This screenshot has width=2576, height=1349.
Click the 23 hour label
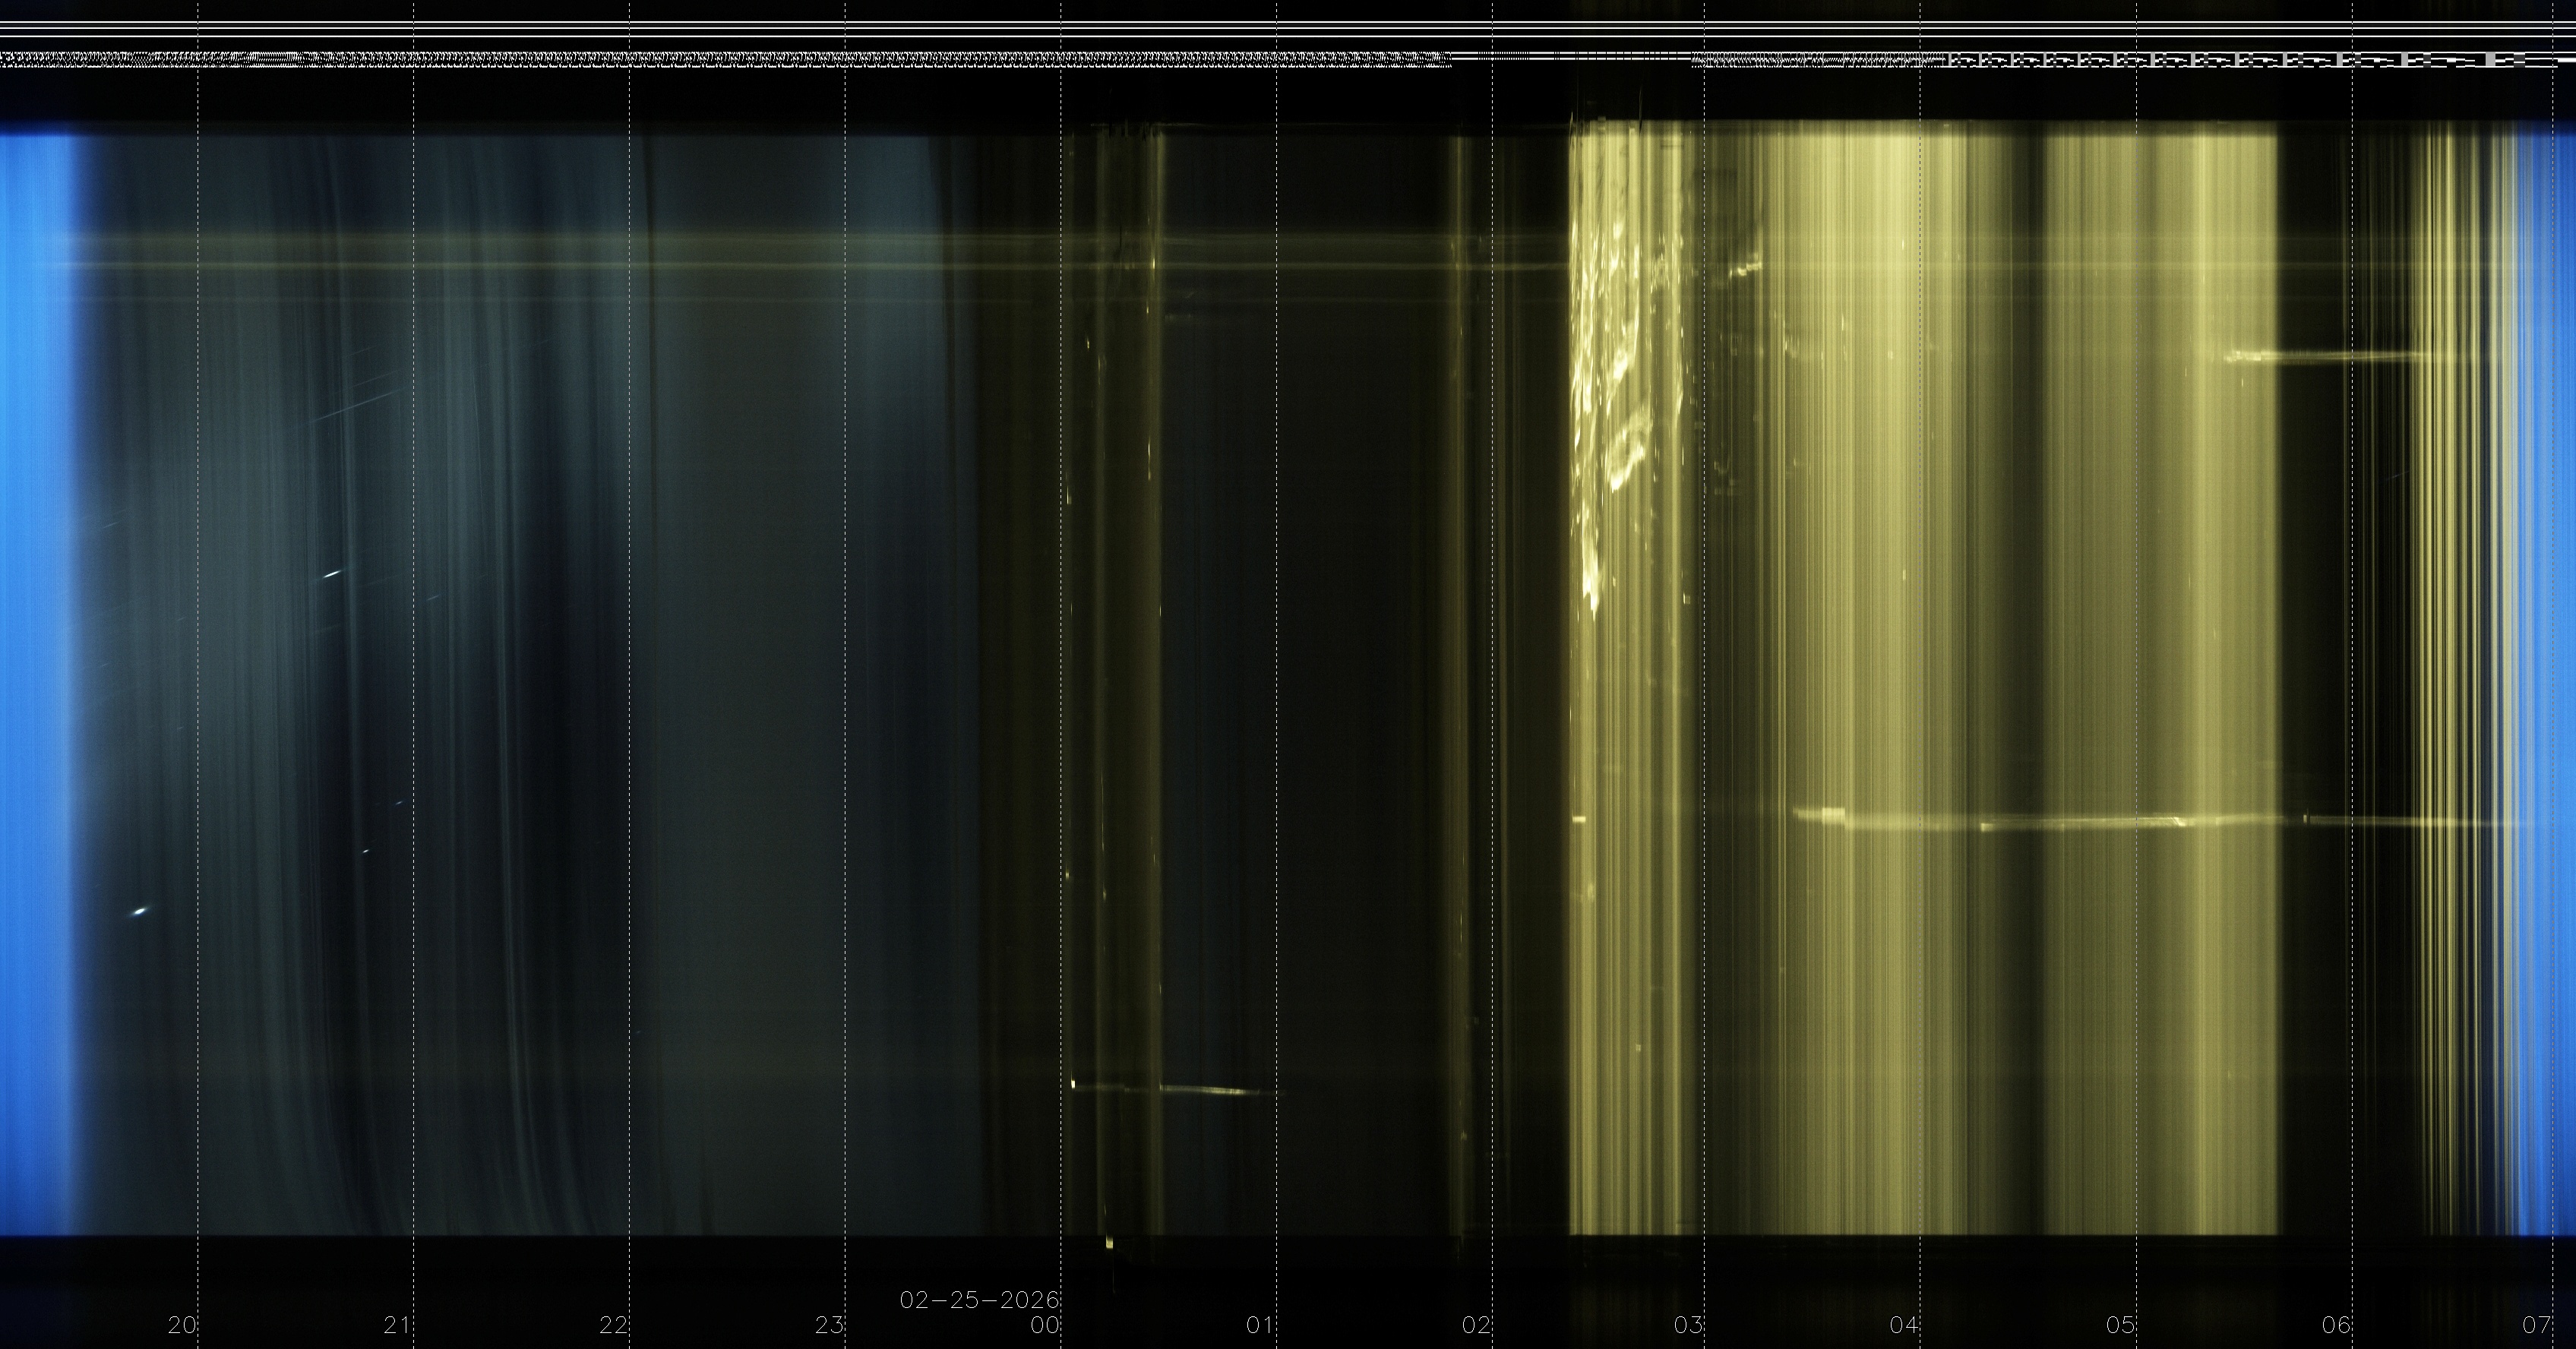(829, 1326)
